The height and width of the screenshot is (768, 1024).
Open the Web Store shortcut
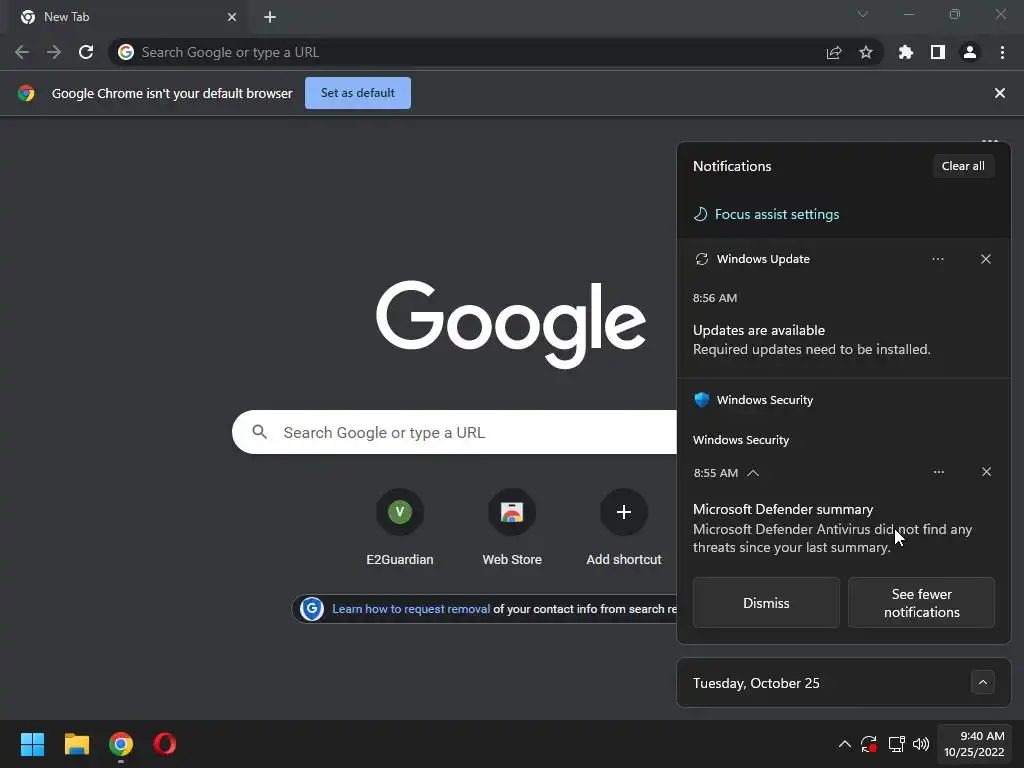tap(512, 526)
